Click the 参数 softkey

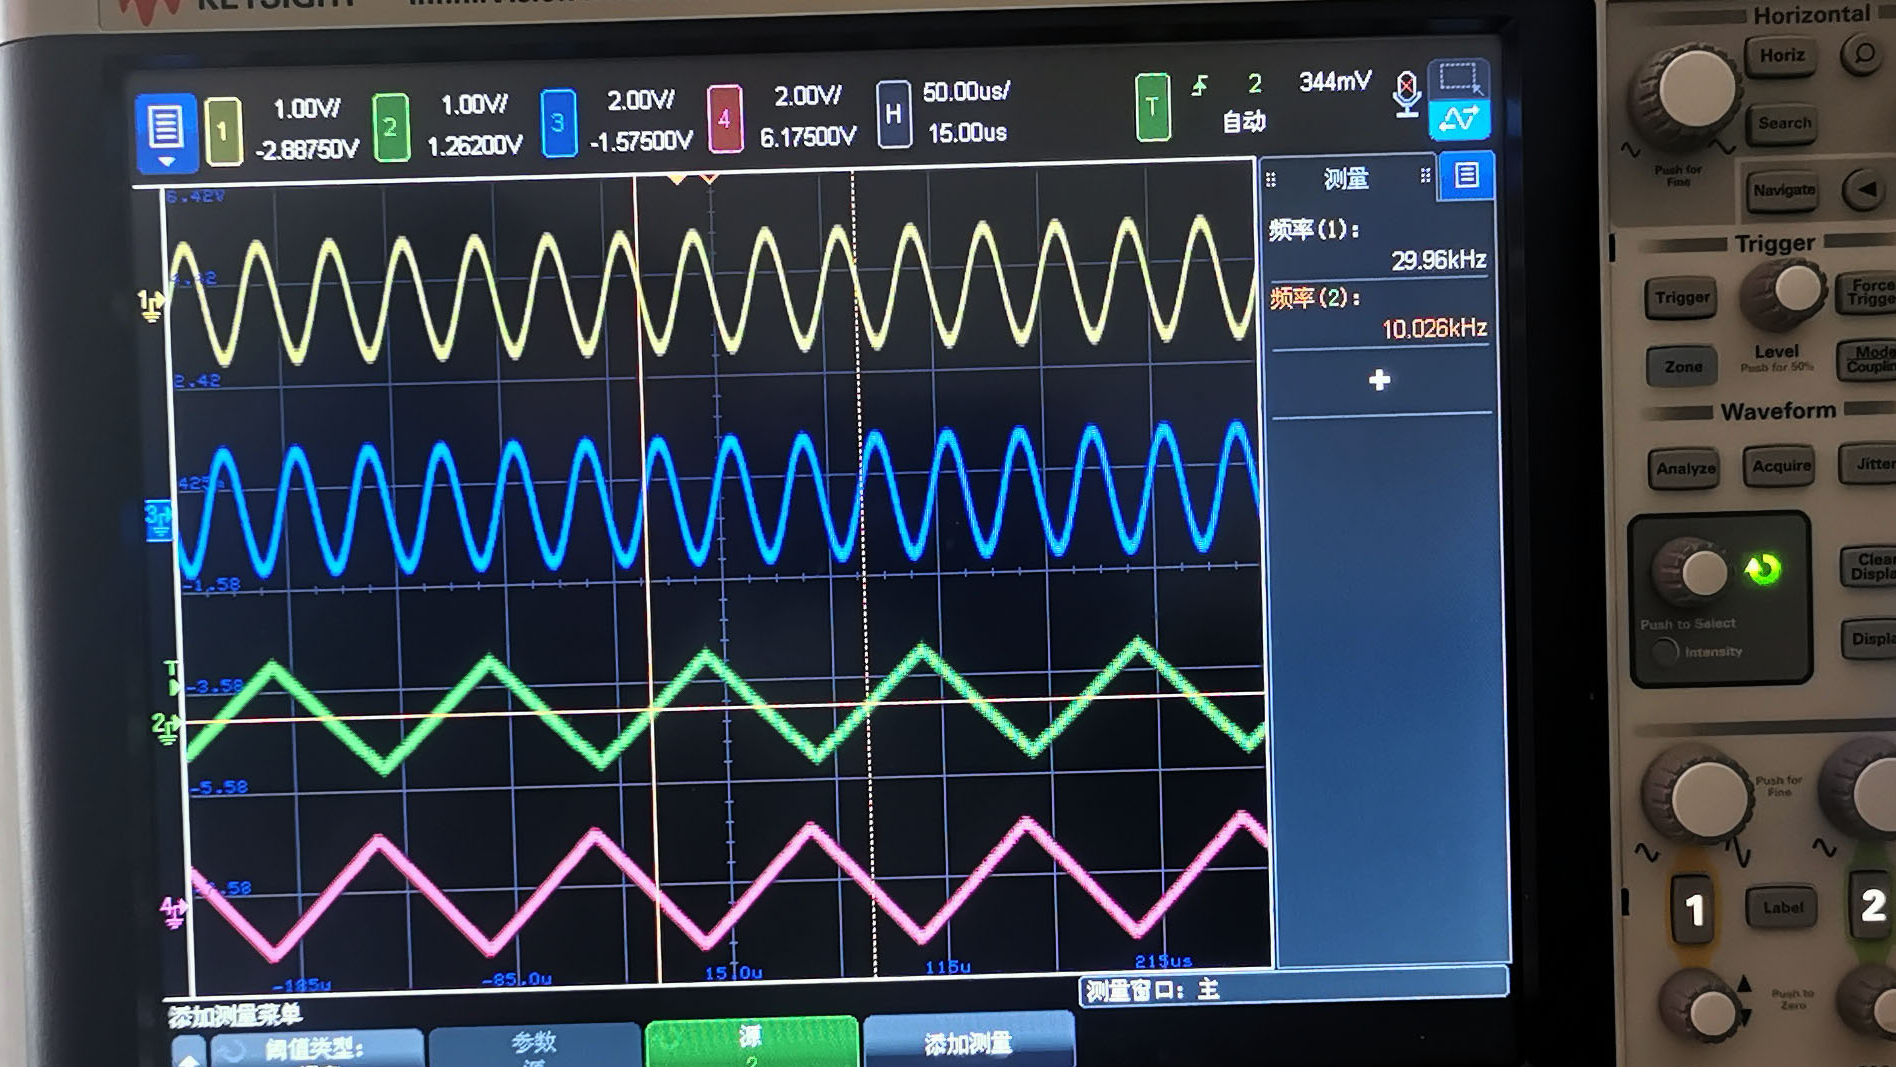[x=535, y=1045]
